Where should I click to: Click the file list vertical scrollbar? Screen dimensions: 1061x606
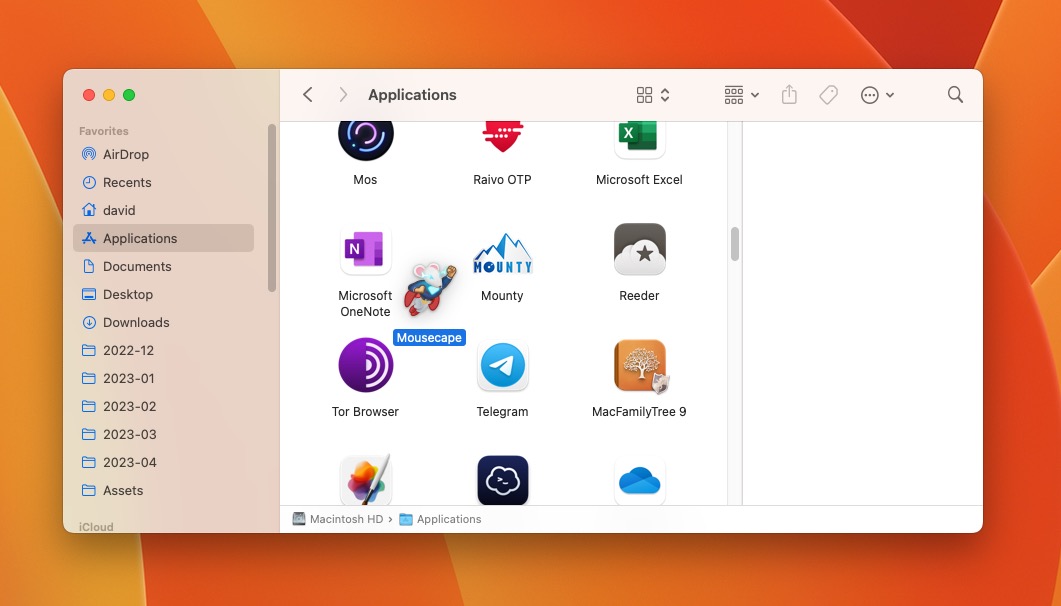[x=735, y=244]
